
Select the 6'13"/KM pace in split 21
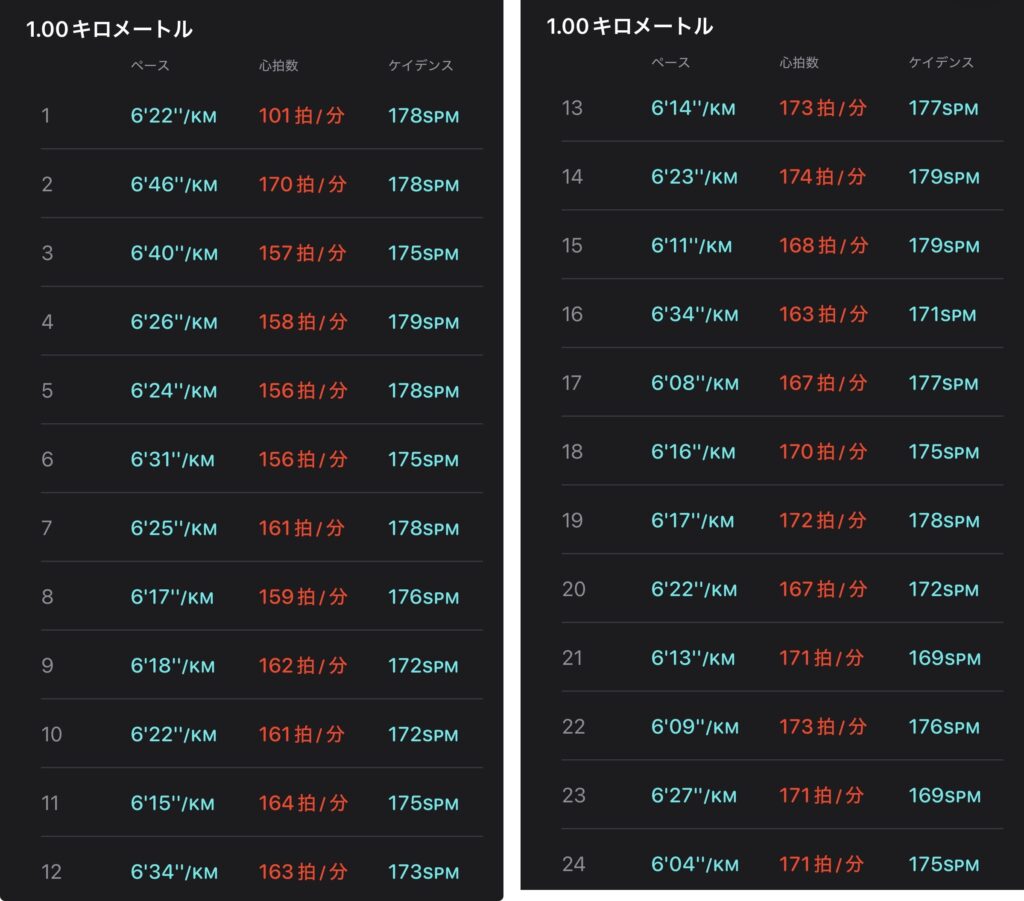point(693,657)
